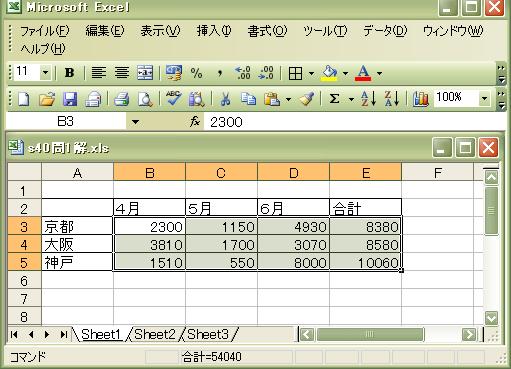Print the worksheet

pyautogui.click(x=121, y=99)
